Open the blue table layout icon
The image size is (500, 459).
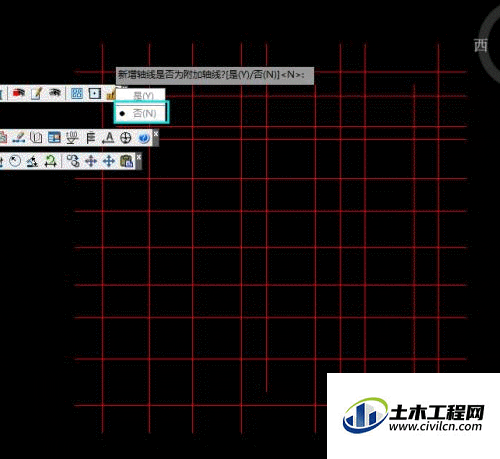54,137
